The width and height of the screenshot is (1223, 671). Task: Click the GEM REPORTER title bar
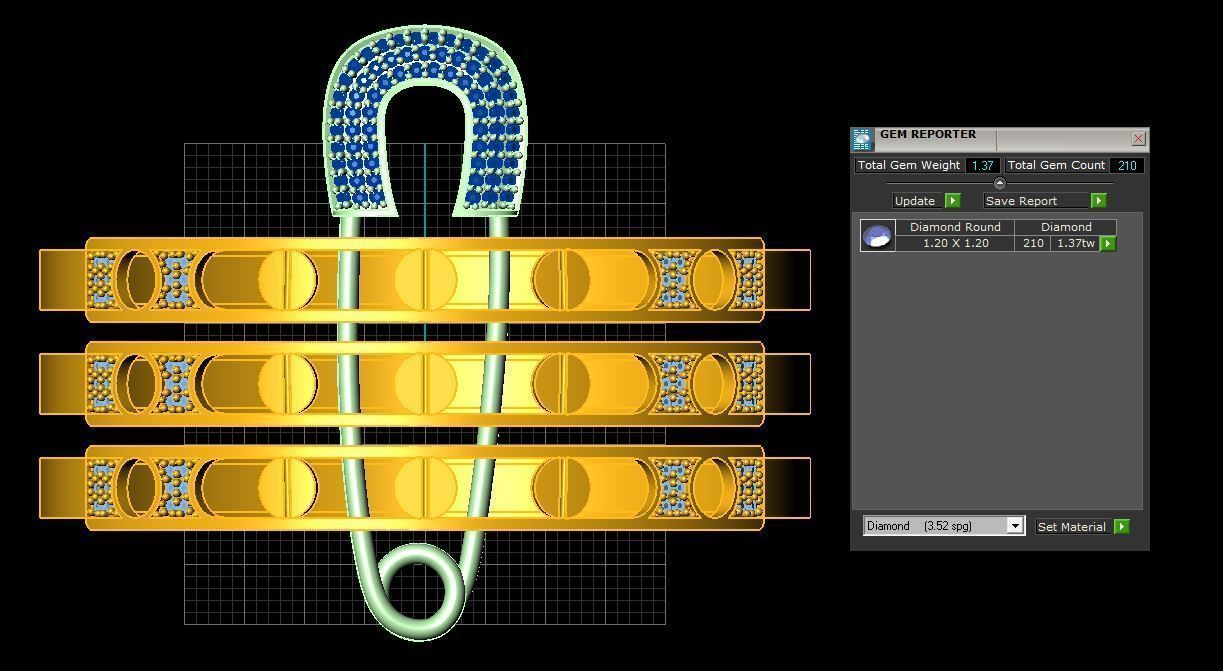coord(1000,138)
